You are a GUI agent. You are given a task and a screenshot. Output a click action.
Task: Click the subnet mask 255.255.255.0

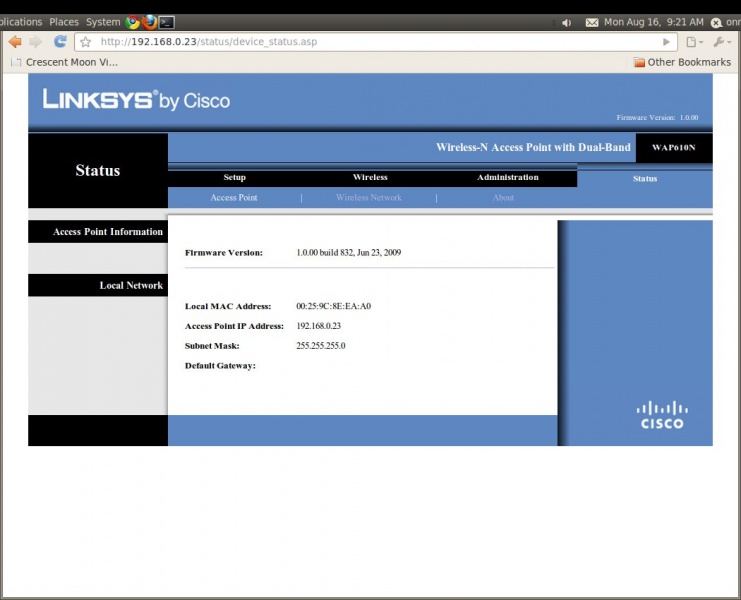321,346
